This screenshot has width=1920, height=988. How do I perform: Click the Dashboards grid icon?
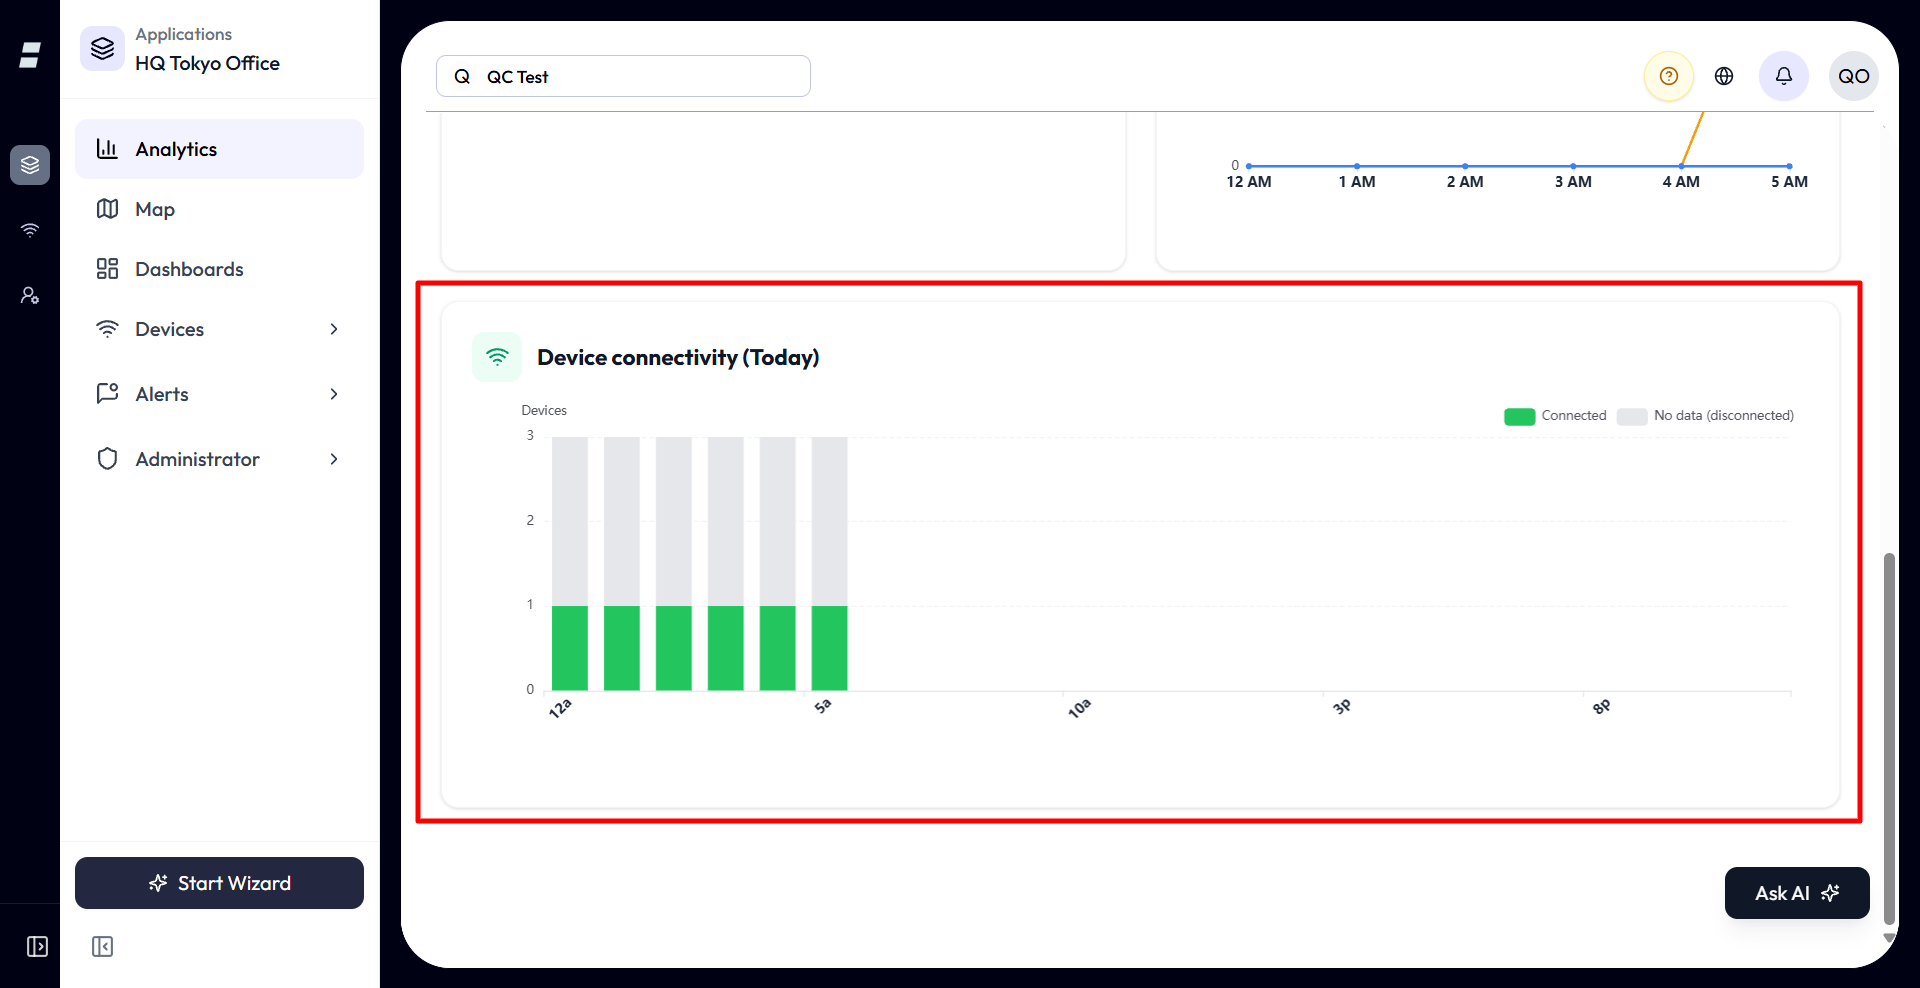pyautogui.click(x=107, y=269)
